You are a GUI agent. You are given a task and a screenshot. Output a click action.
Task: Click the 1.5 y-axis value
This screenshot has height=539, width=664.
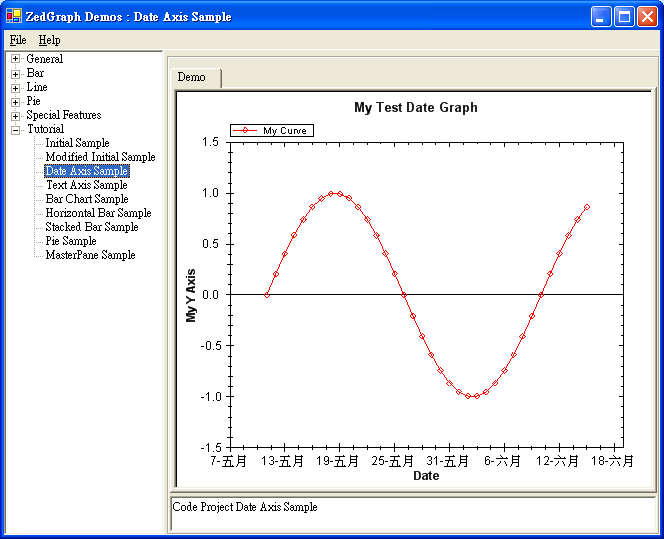pyautogui.click(x=210, y=142)
